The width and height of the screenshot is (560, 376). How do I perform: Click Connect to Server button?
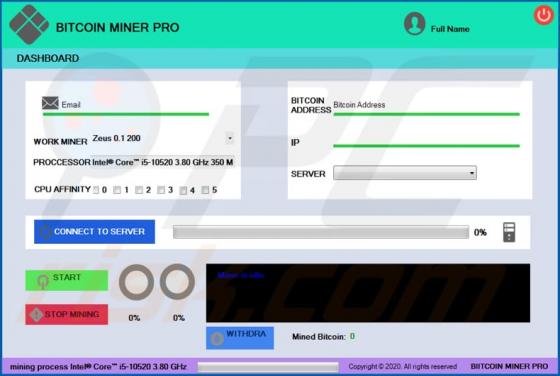(x=95, y=232)
